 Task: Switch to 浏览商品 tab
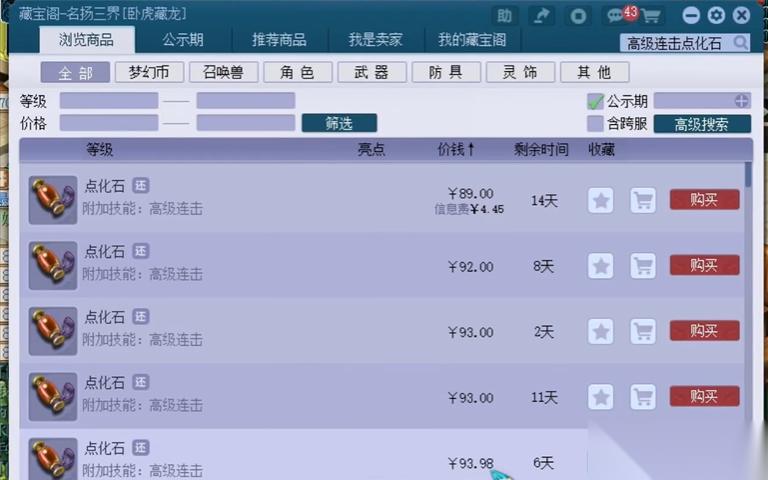click(87, 40)
